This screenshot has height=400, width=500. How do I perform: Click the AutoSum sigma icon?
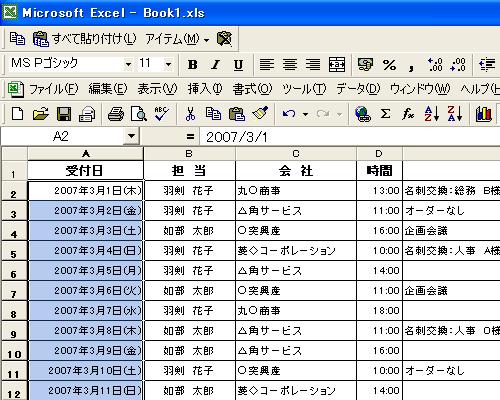tap(386, 114)
